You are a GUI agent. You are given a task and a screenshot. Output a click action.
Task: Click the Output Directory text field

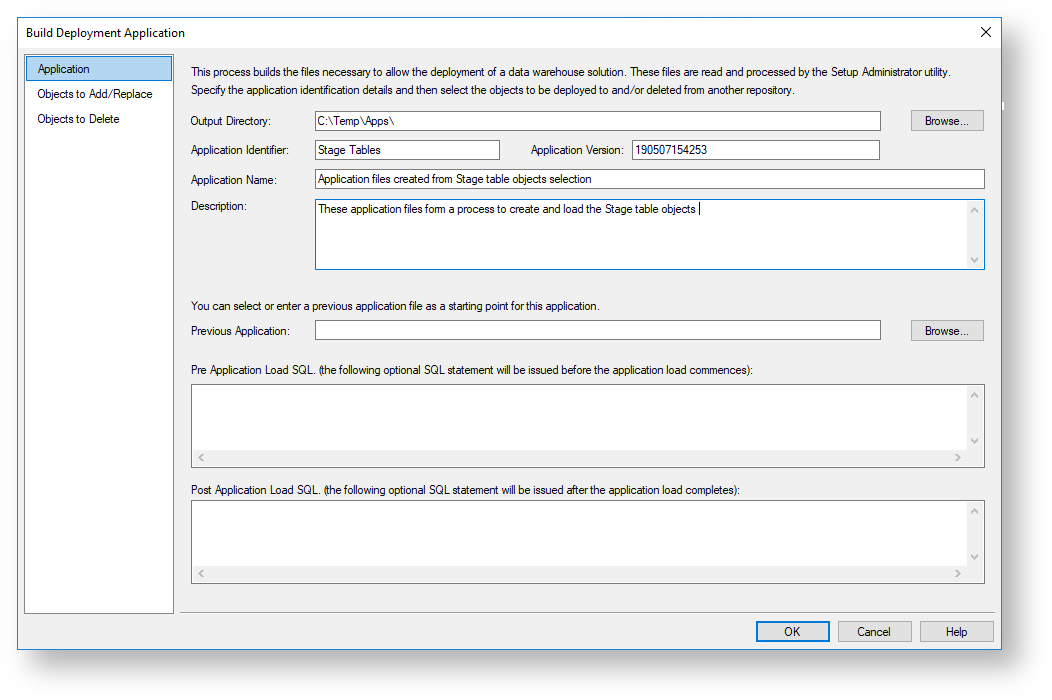[597, 121]
